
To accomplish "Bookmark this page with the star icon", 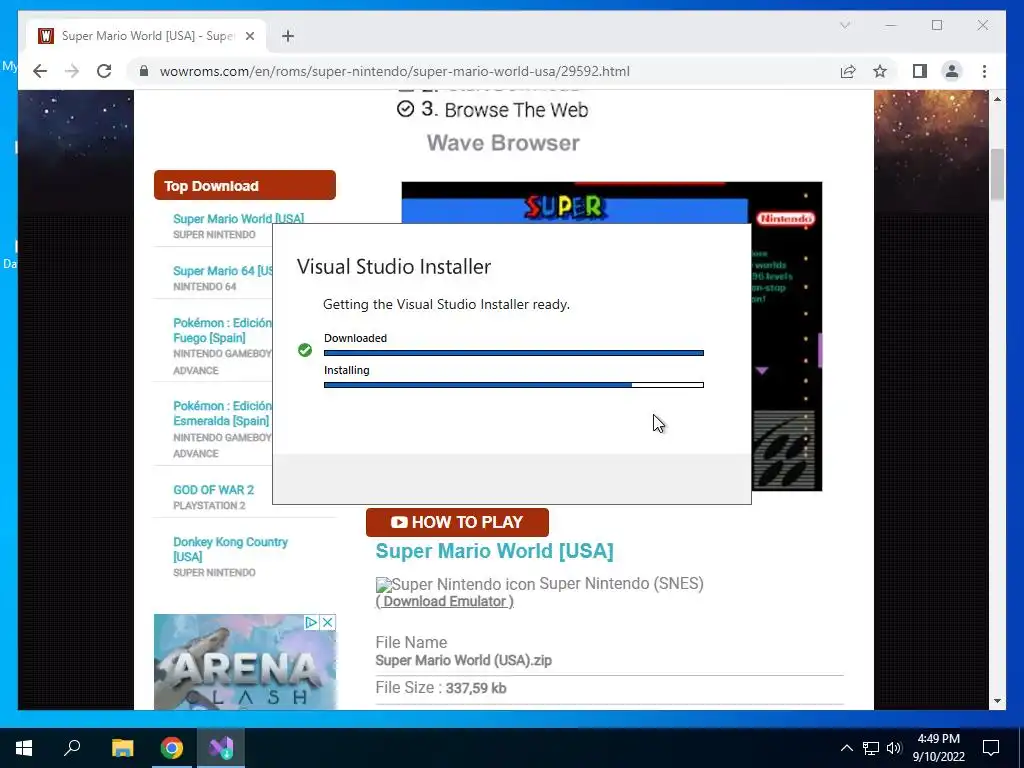I will coord(880,71).
